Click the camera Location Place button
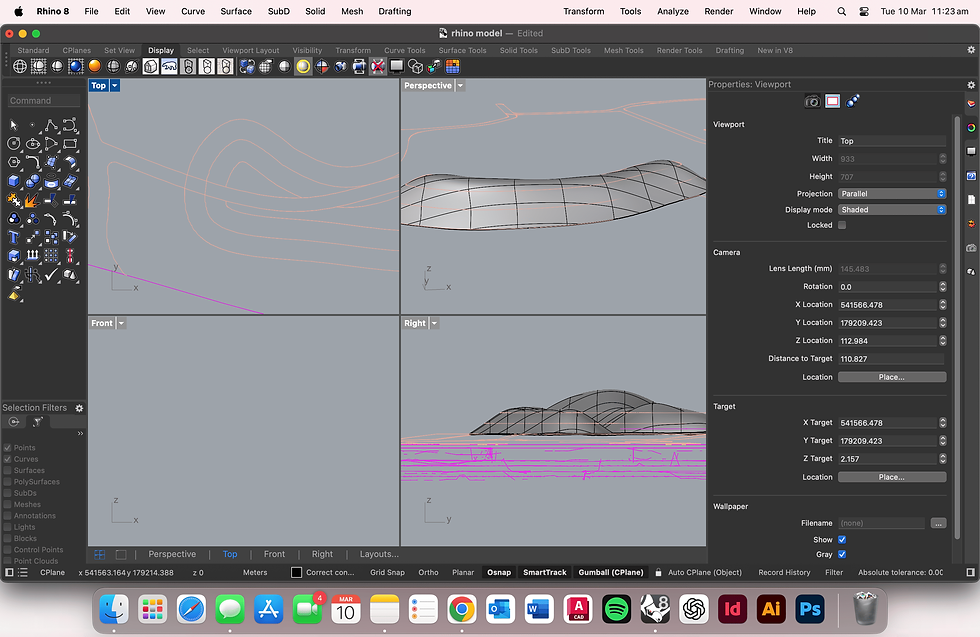Viewport: 980px width, 637px height. point(892,377)
